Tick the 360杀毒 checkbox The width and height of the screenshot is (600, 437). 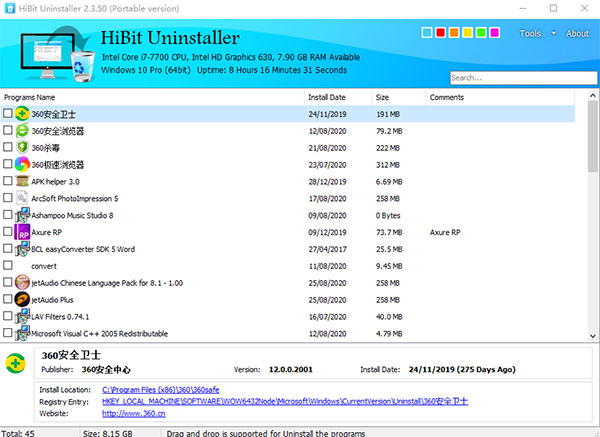point(8,147)
